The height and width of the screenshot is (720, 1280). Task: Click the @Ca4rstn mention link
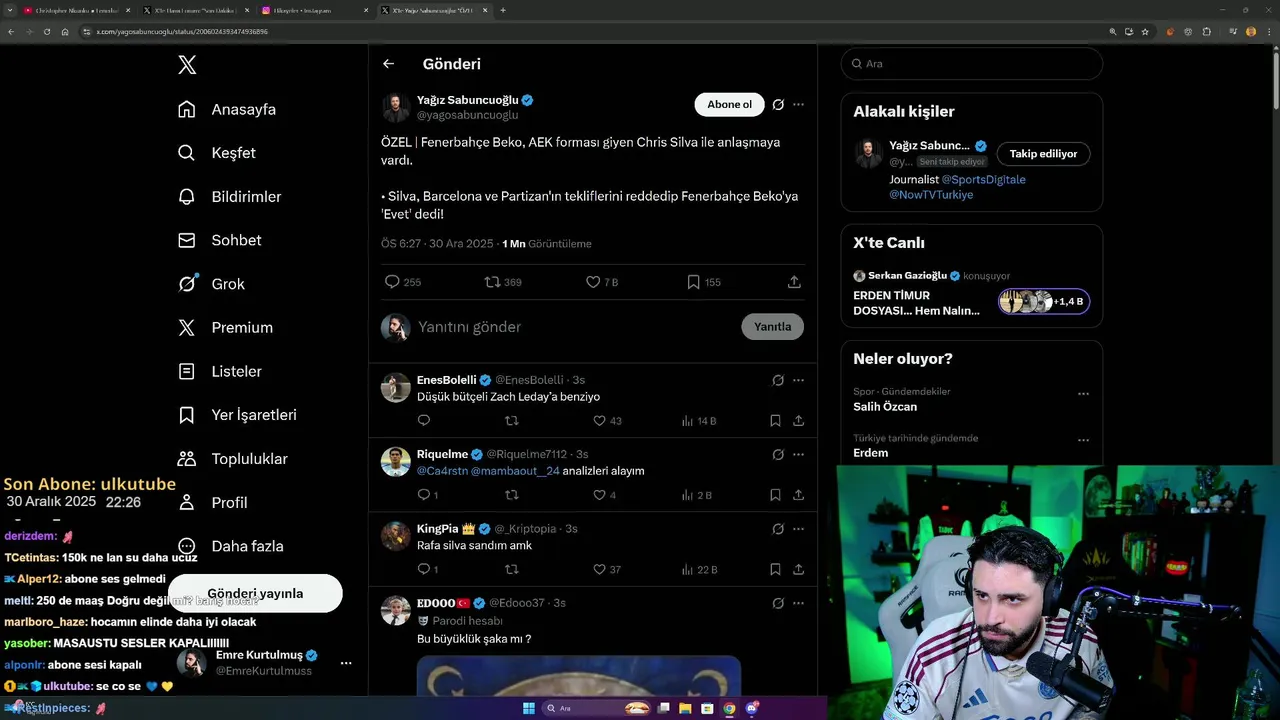point(442,471)
